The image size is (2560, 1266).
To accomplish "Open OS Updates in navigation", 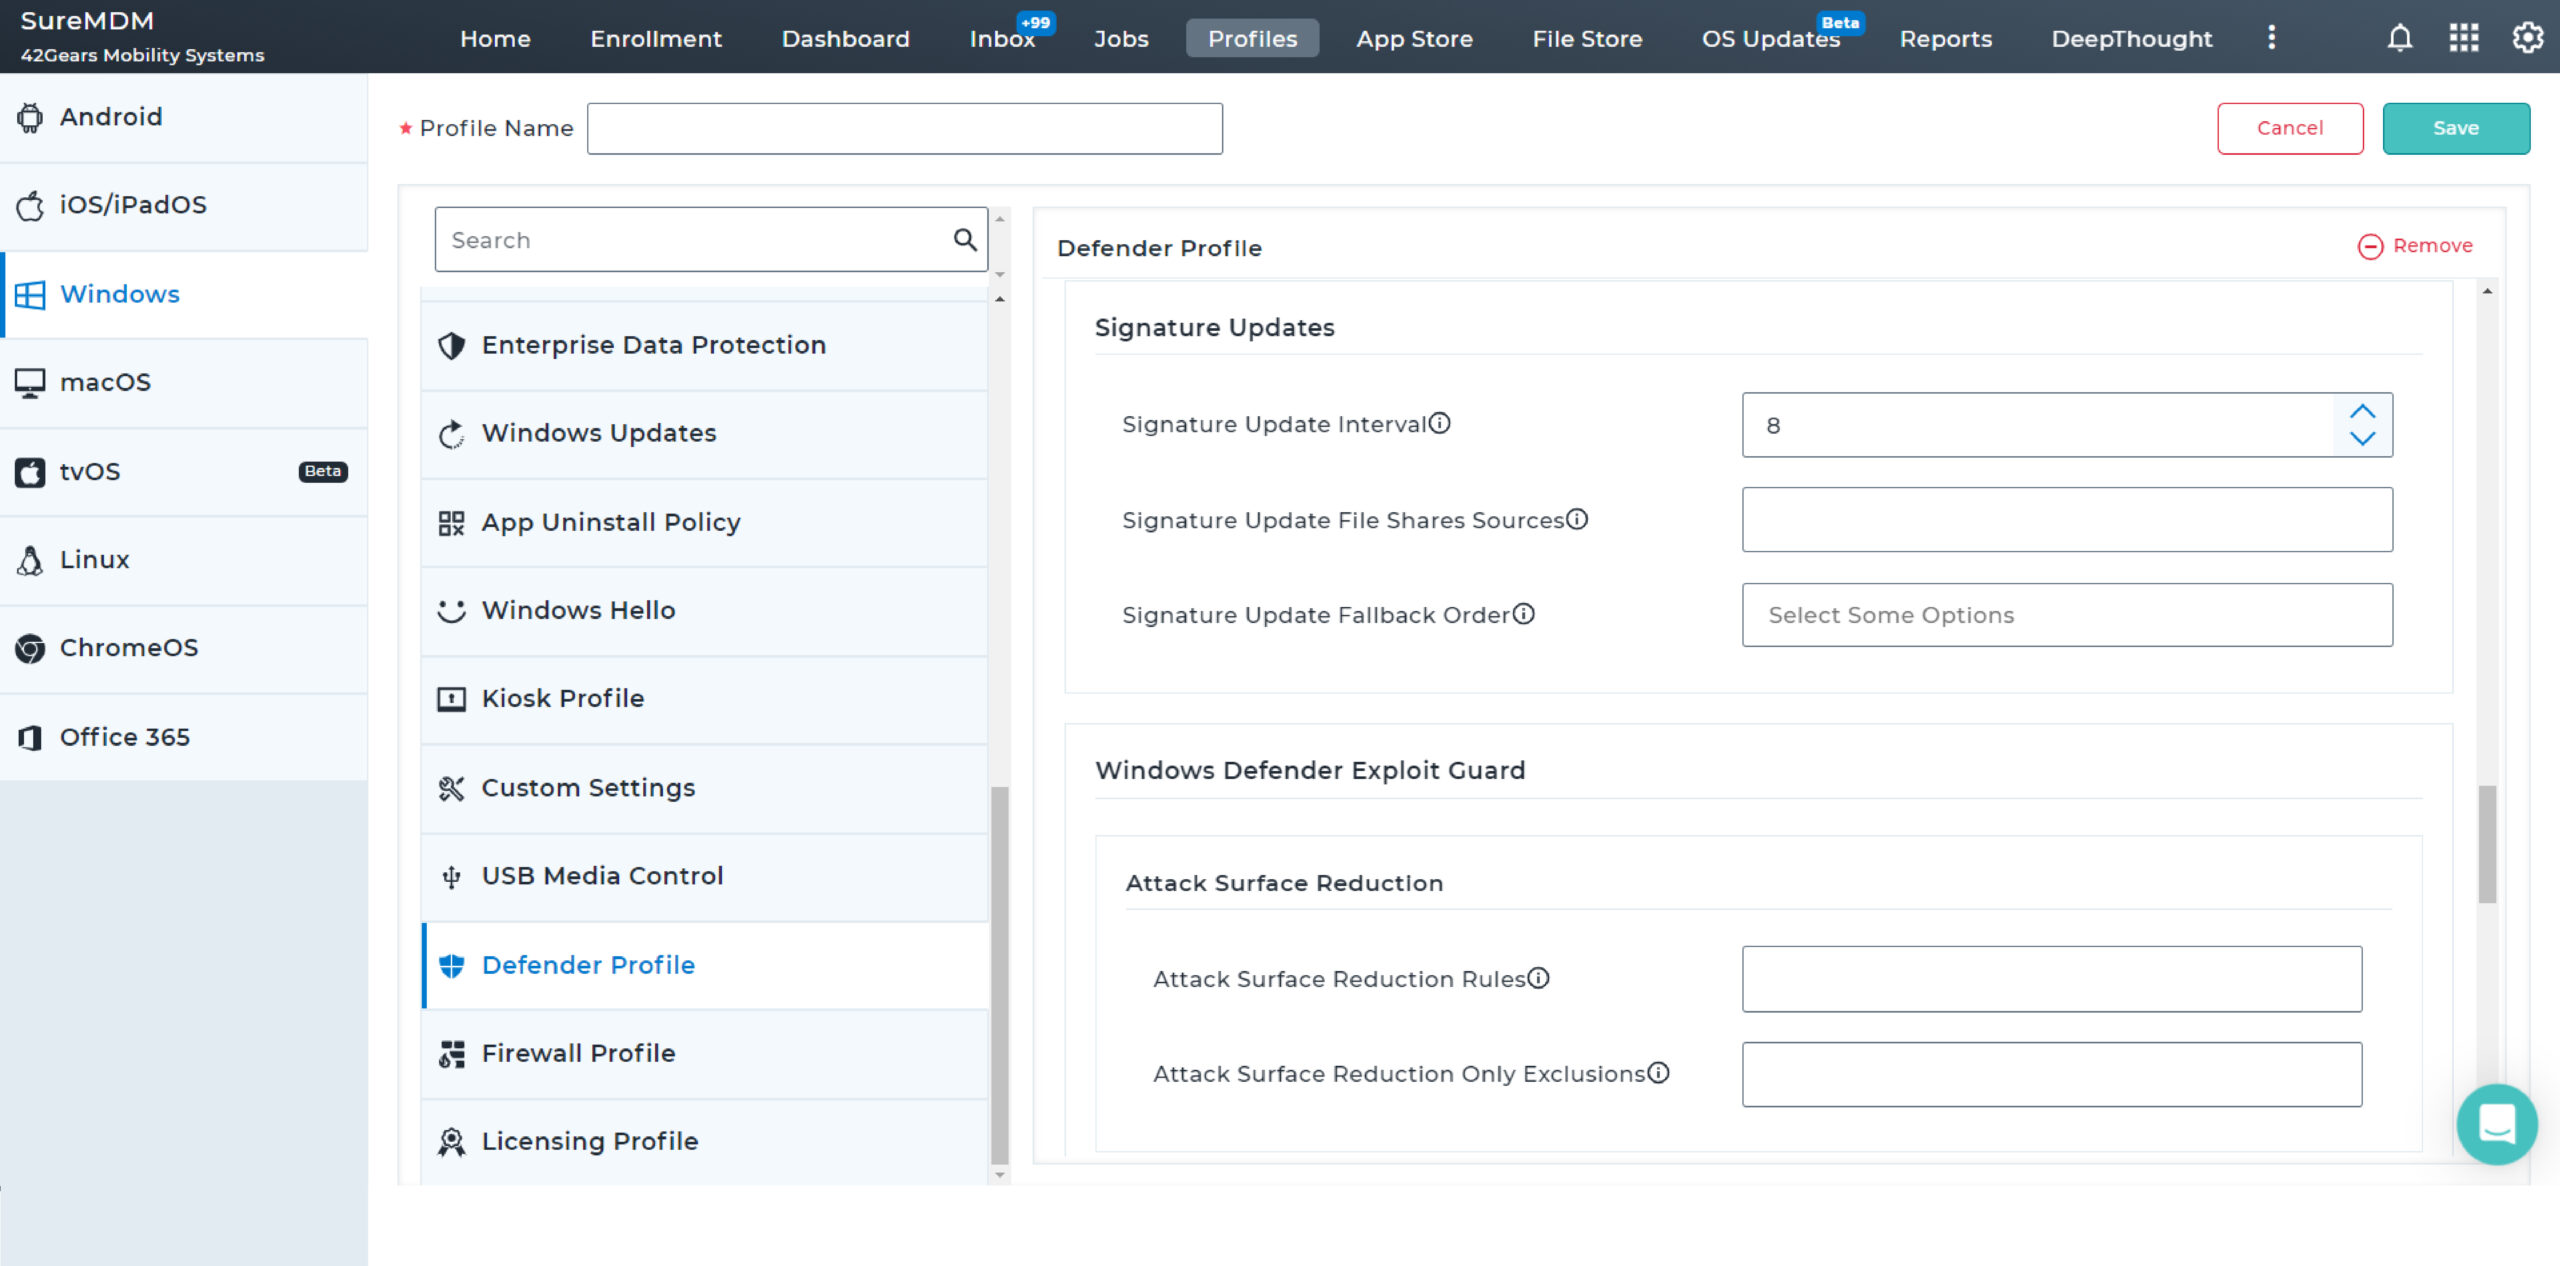I will point(1771,38).
